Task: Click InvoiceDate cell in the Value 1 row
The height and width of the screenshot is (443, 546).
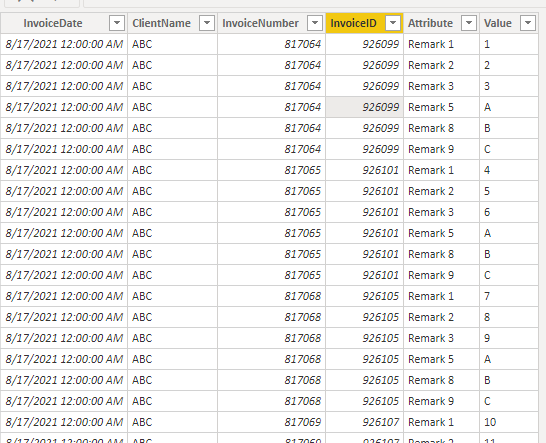Action: pos(64,44)
